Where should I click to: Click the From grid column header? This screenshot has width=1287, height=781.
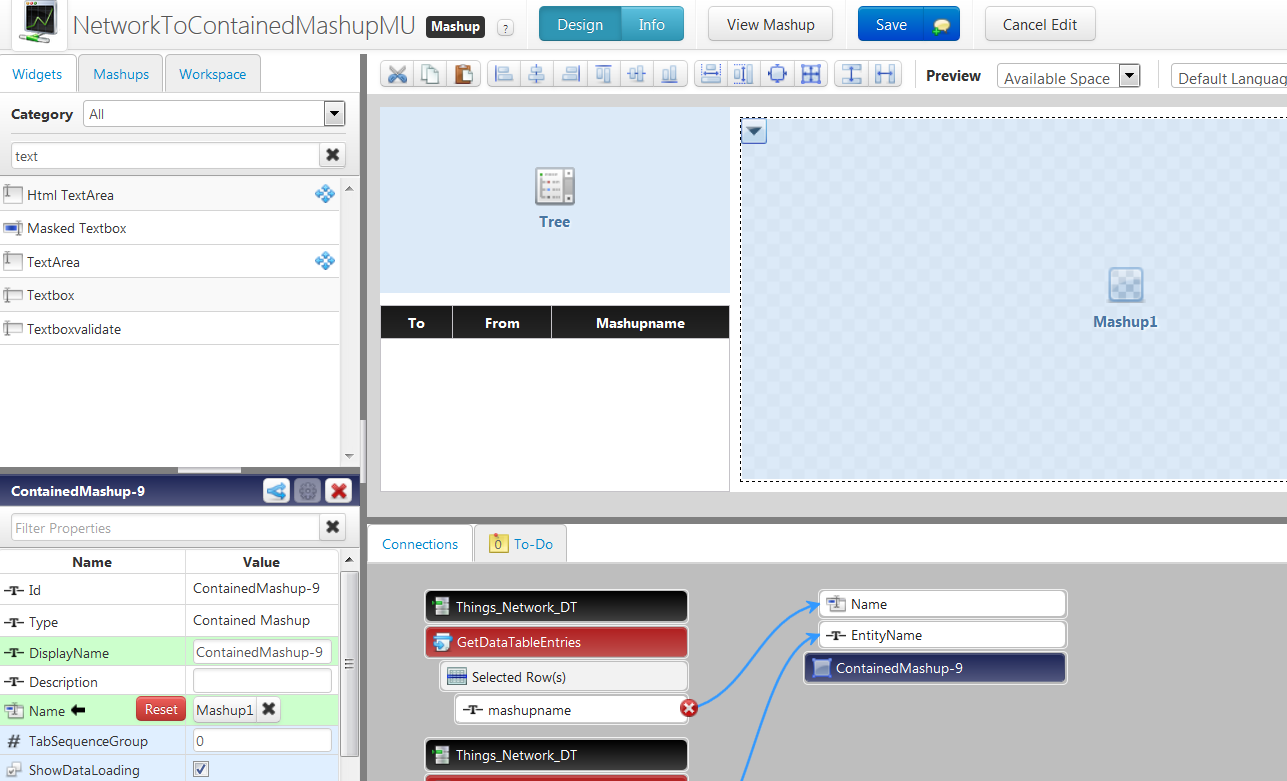pos(502,322)
